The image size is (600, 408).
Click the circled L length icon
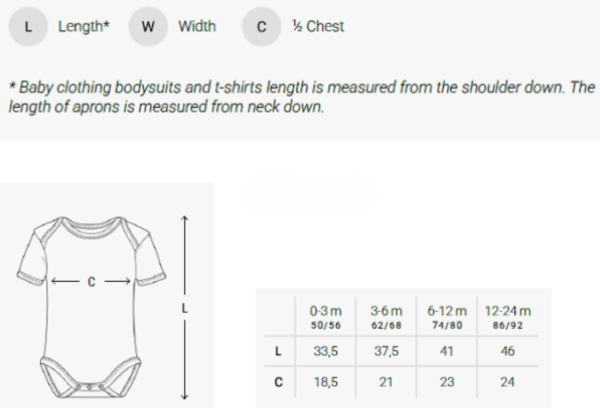pyautogui.click(x=29, y=27)
